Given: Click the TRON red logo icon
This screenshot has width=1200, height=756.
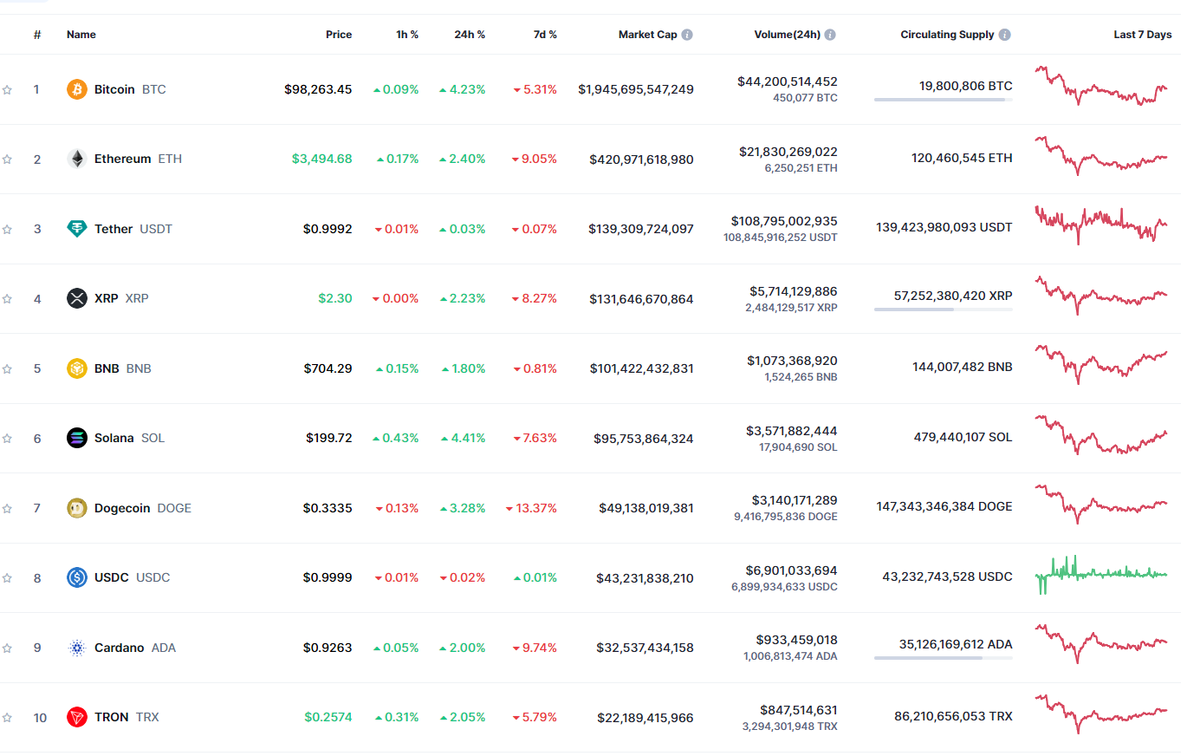Looking at the screenshot, I should [x=77, y=717].
